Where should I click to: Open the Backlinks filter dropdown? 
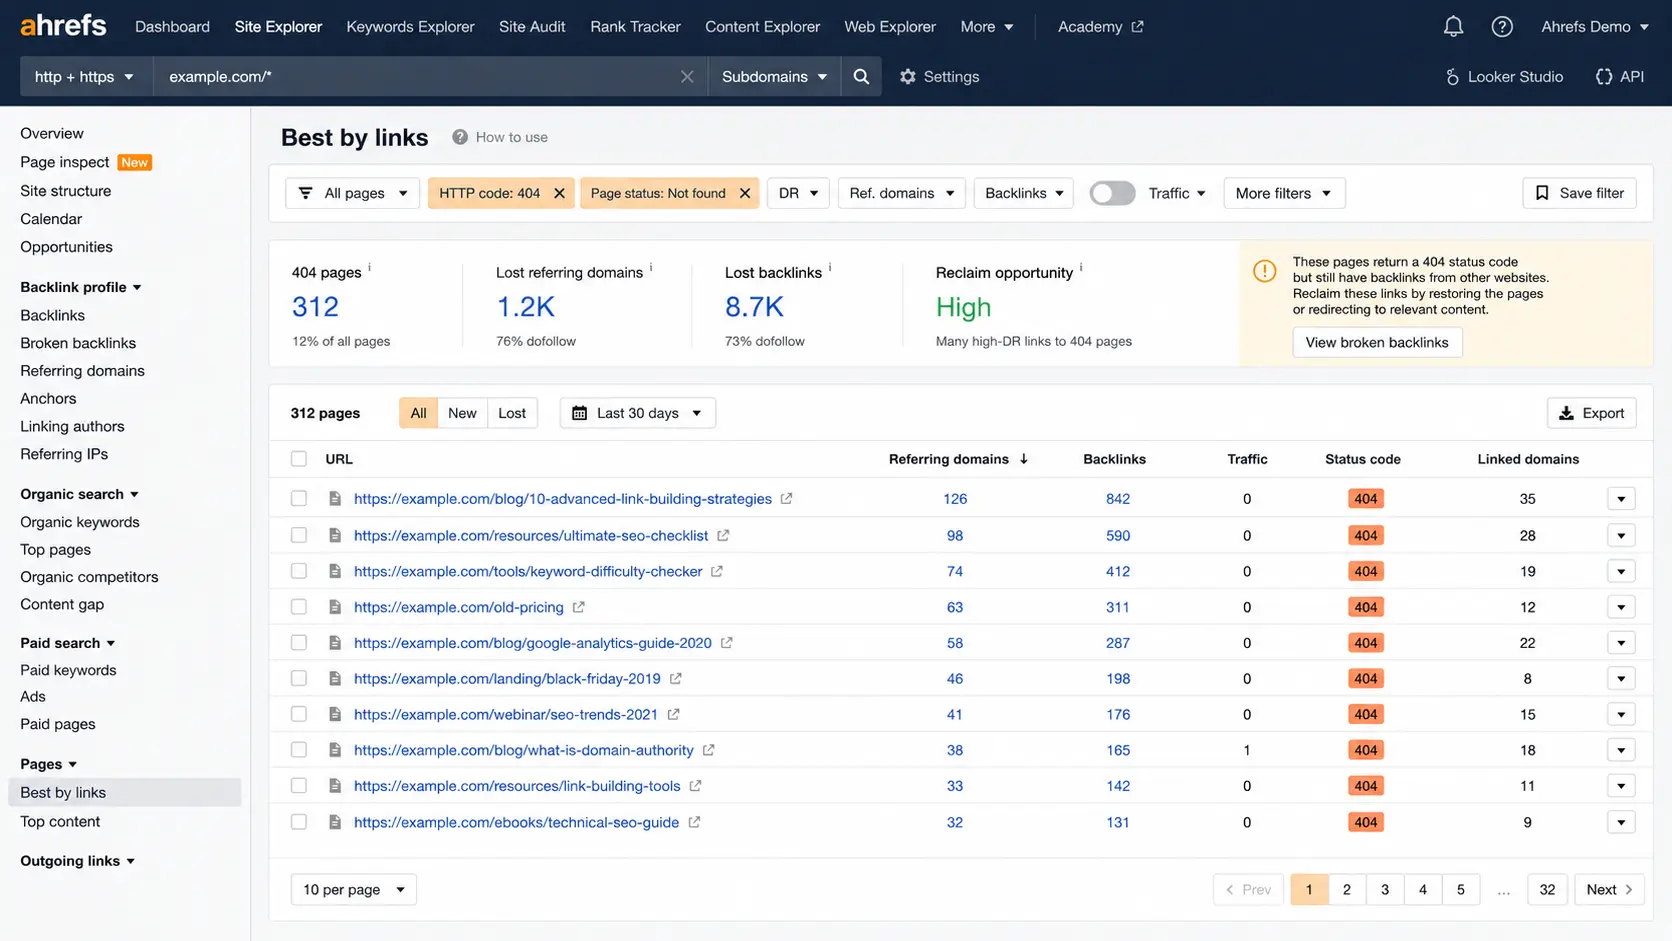click(1024, 193)
